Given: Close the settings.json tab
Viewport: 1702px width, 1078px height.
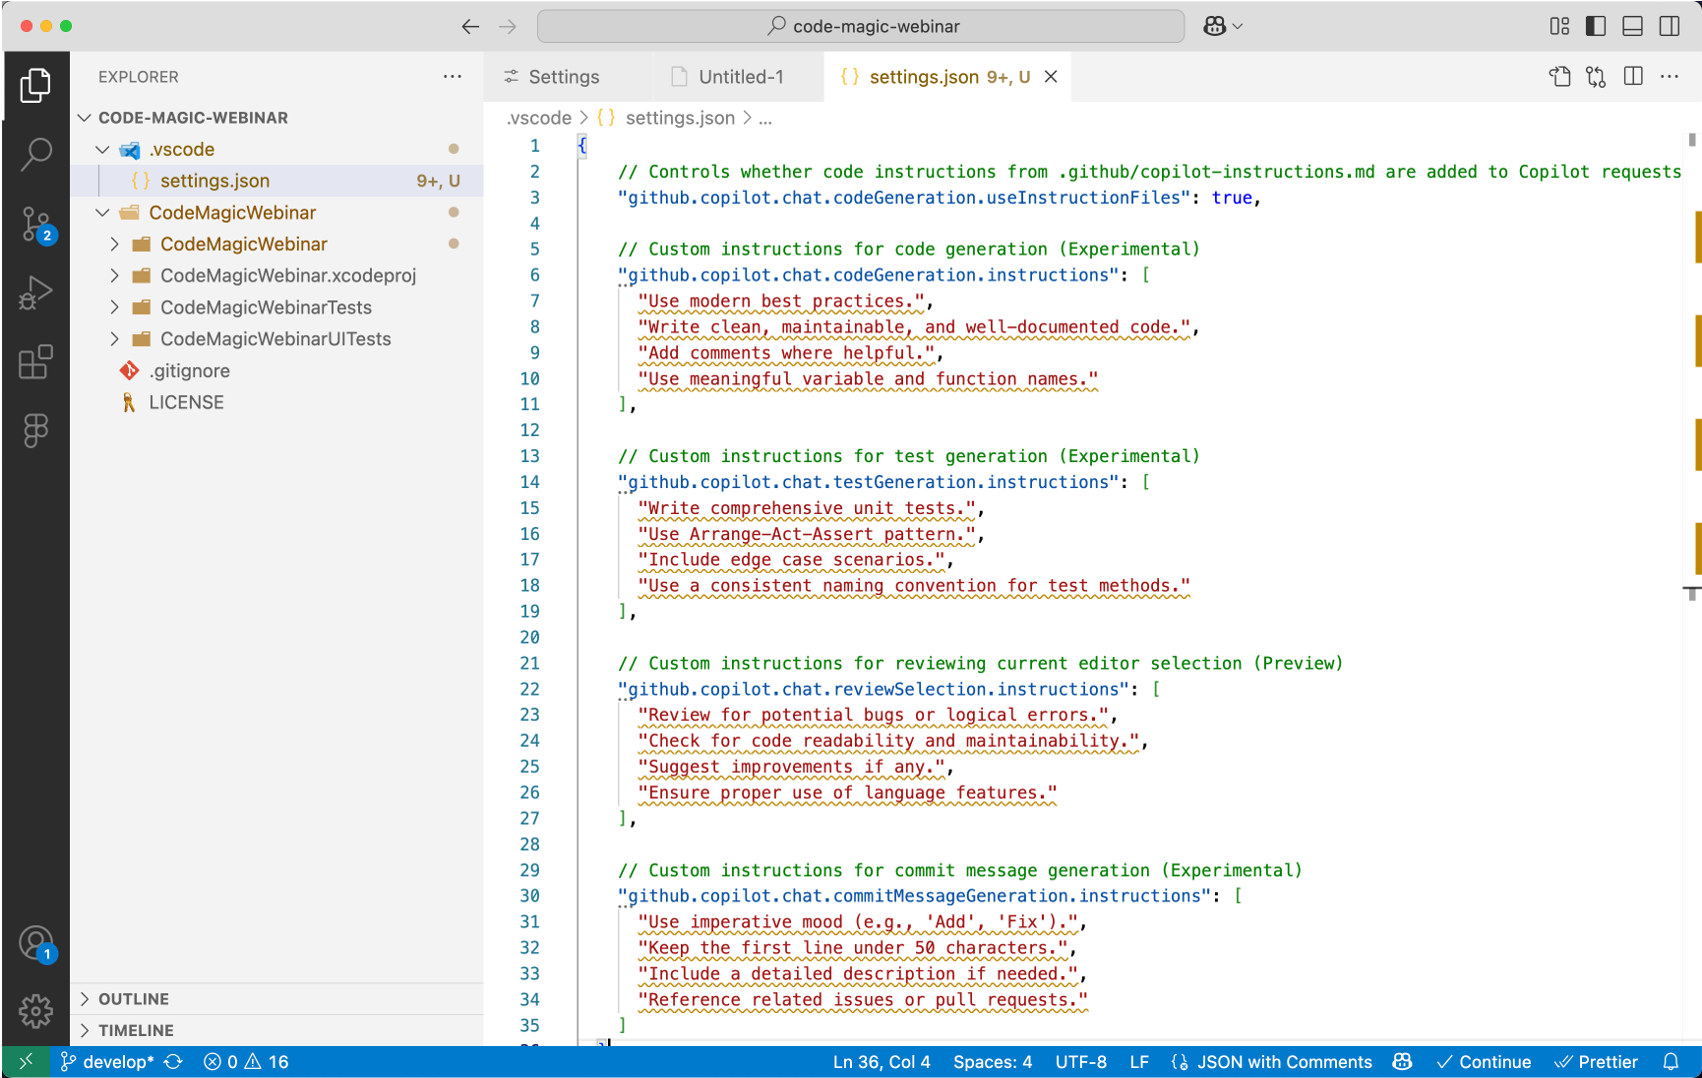Looking at the screenshot, I should (1051, 77).
